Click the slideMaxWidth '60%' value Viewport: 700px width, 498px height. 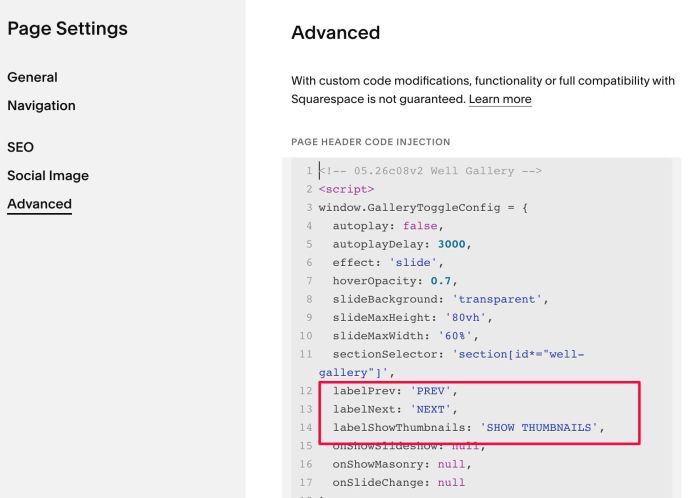(455, 336)
